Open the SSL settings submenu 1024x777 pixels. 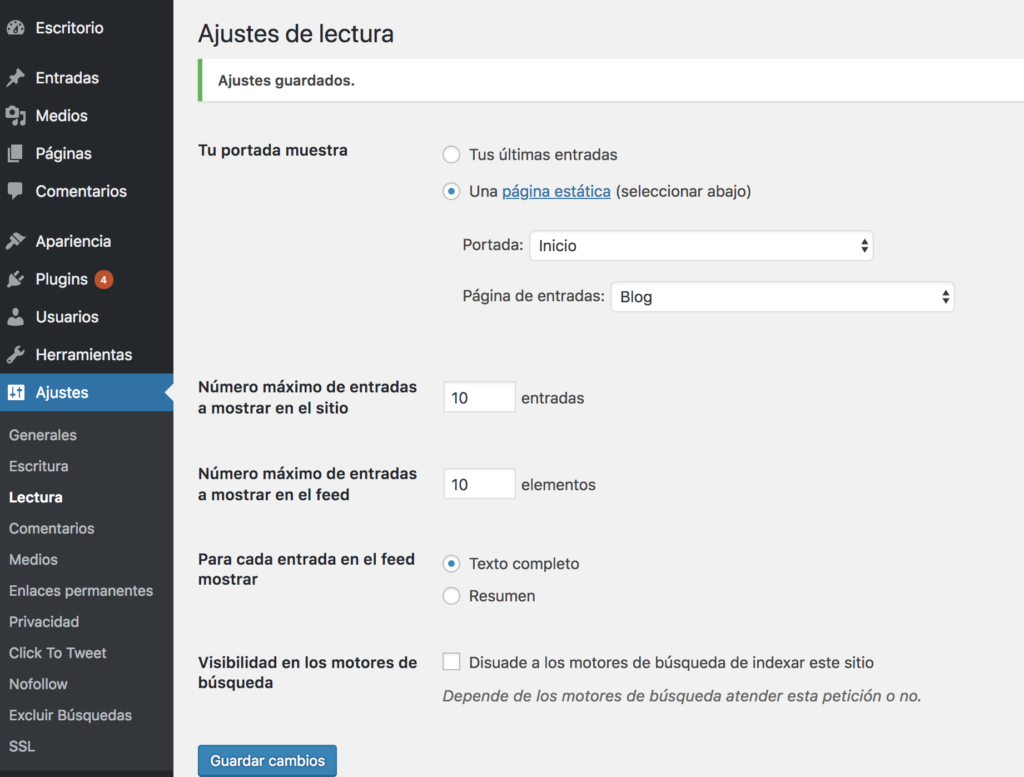(22, 746)
